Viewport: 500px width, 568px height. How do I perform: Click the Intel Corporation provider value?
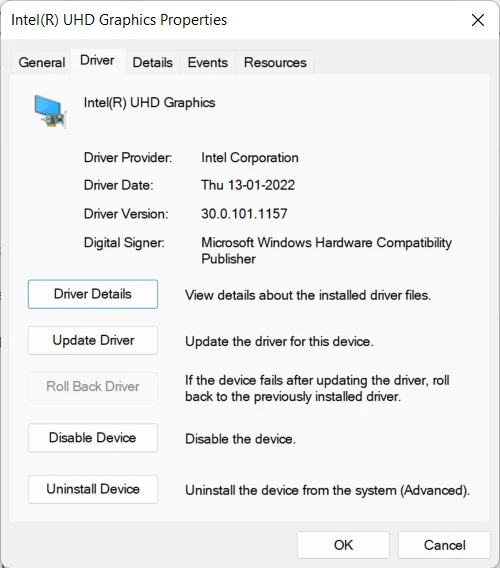[x=250, y=158]
